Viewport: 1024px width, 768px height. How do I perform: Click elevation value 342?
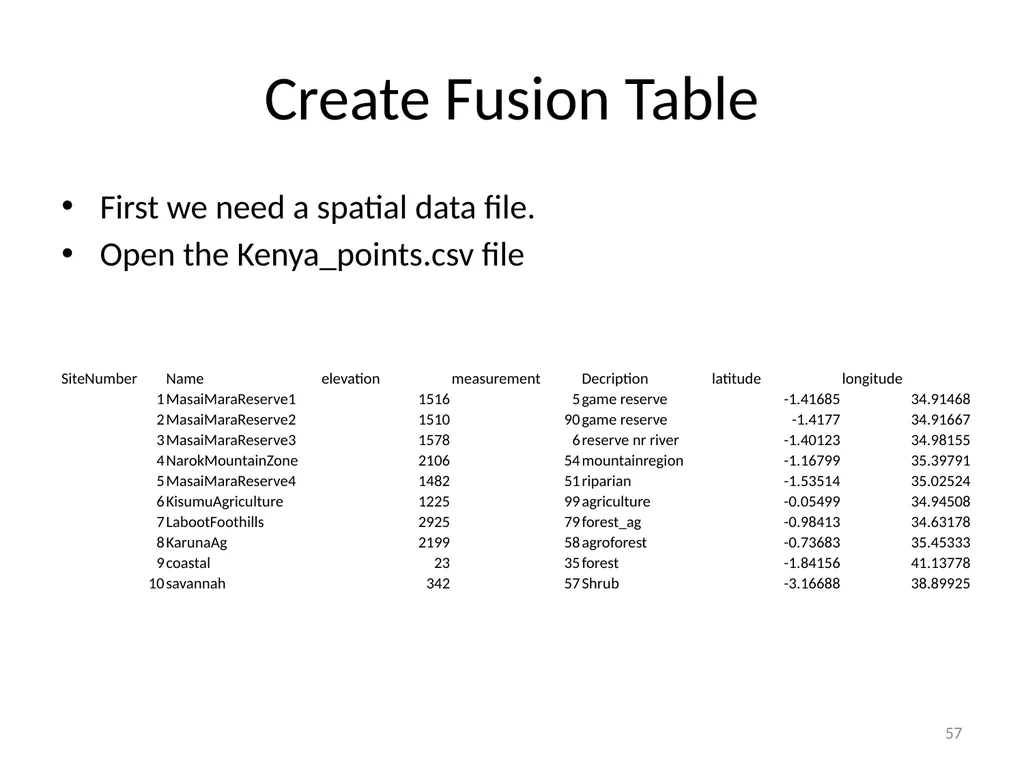(438, 583)
